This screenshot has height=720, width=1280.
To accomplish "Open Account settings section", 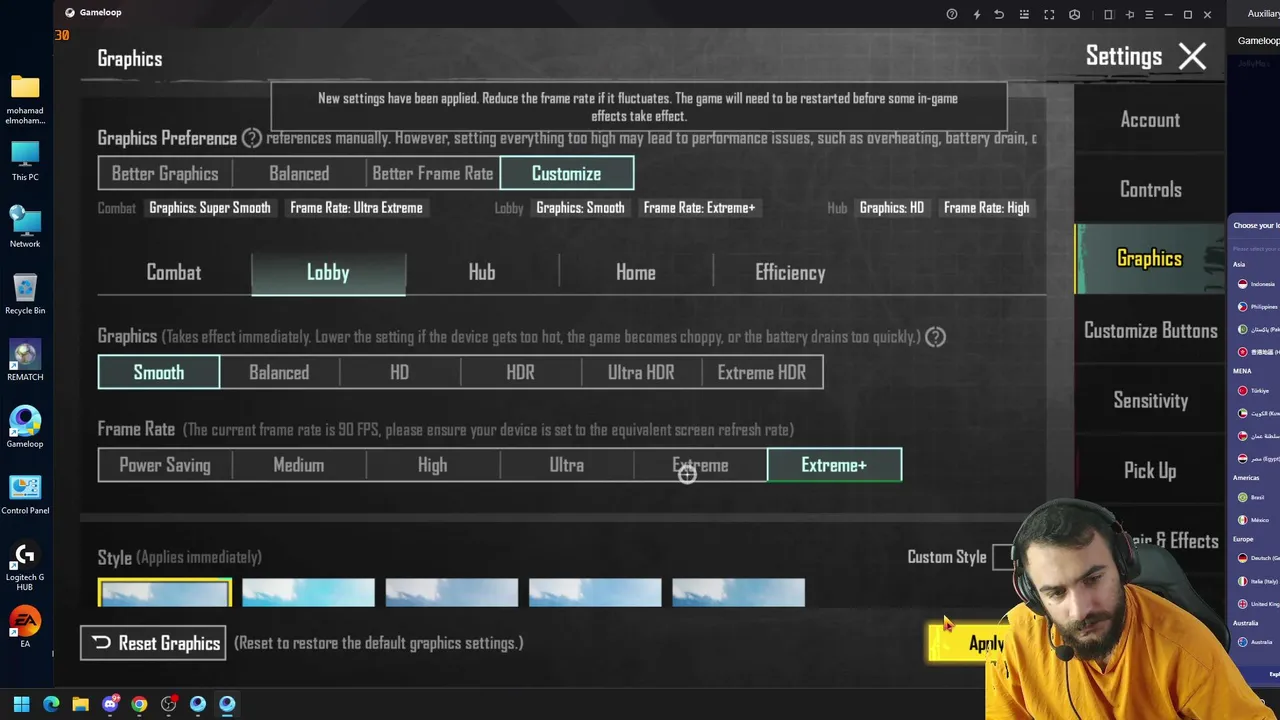I will [1150, 120].
